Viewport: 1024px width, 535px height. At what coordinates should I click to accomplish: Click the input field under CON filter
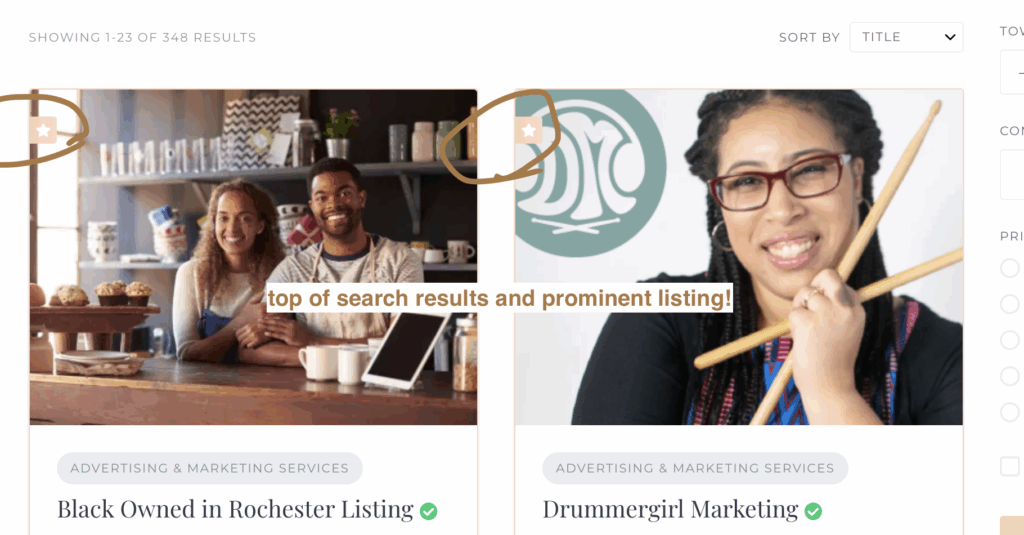[1012, 174]
